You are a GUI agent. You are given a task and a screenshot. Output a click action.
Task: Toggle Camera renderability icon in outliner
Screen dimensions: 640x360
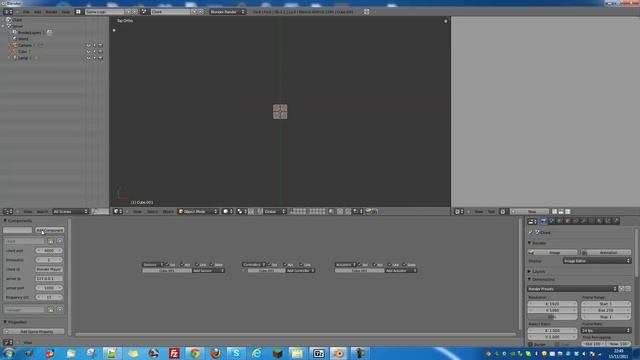click(100, 45)
